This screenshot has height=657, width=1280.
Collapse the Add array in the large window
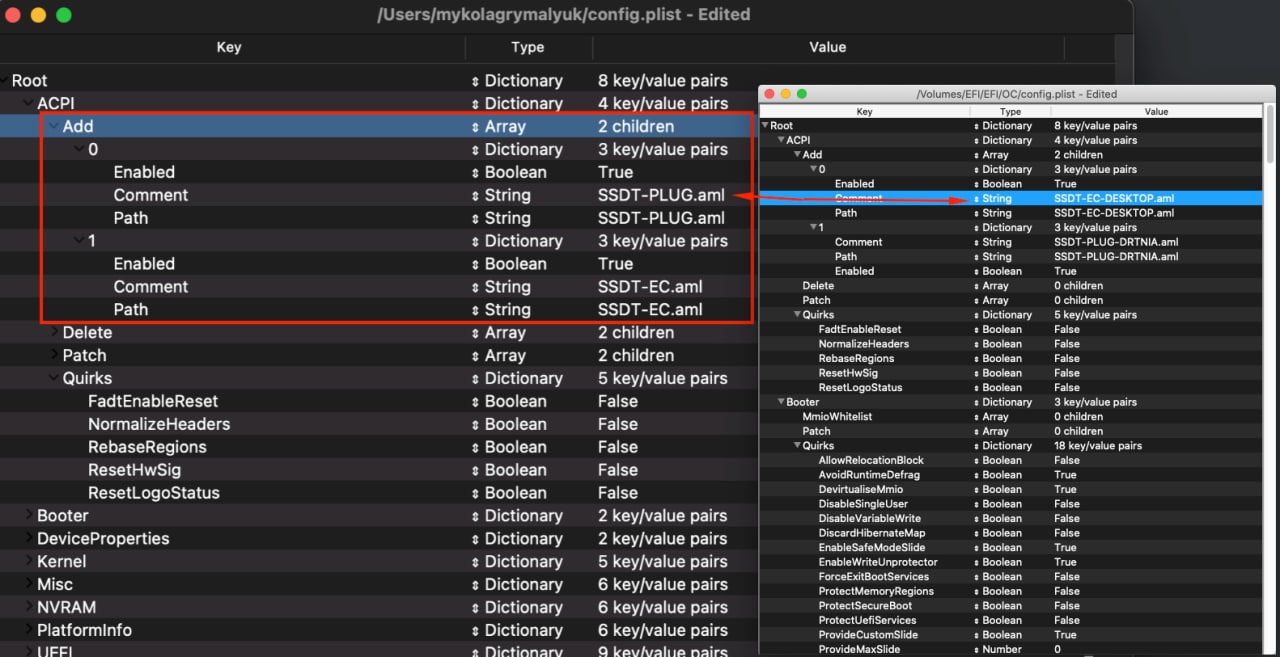[x=53, y=127]
